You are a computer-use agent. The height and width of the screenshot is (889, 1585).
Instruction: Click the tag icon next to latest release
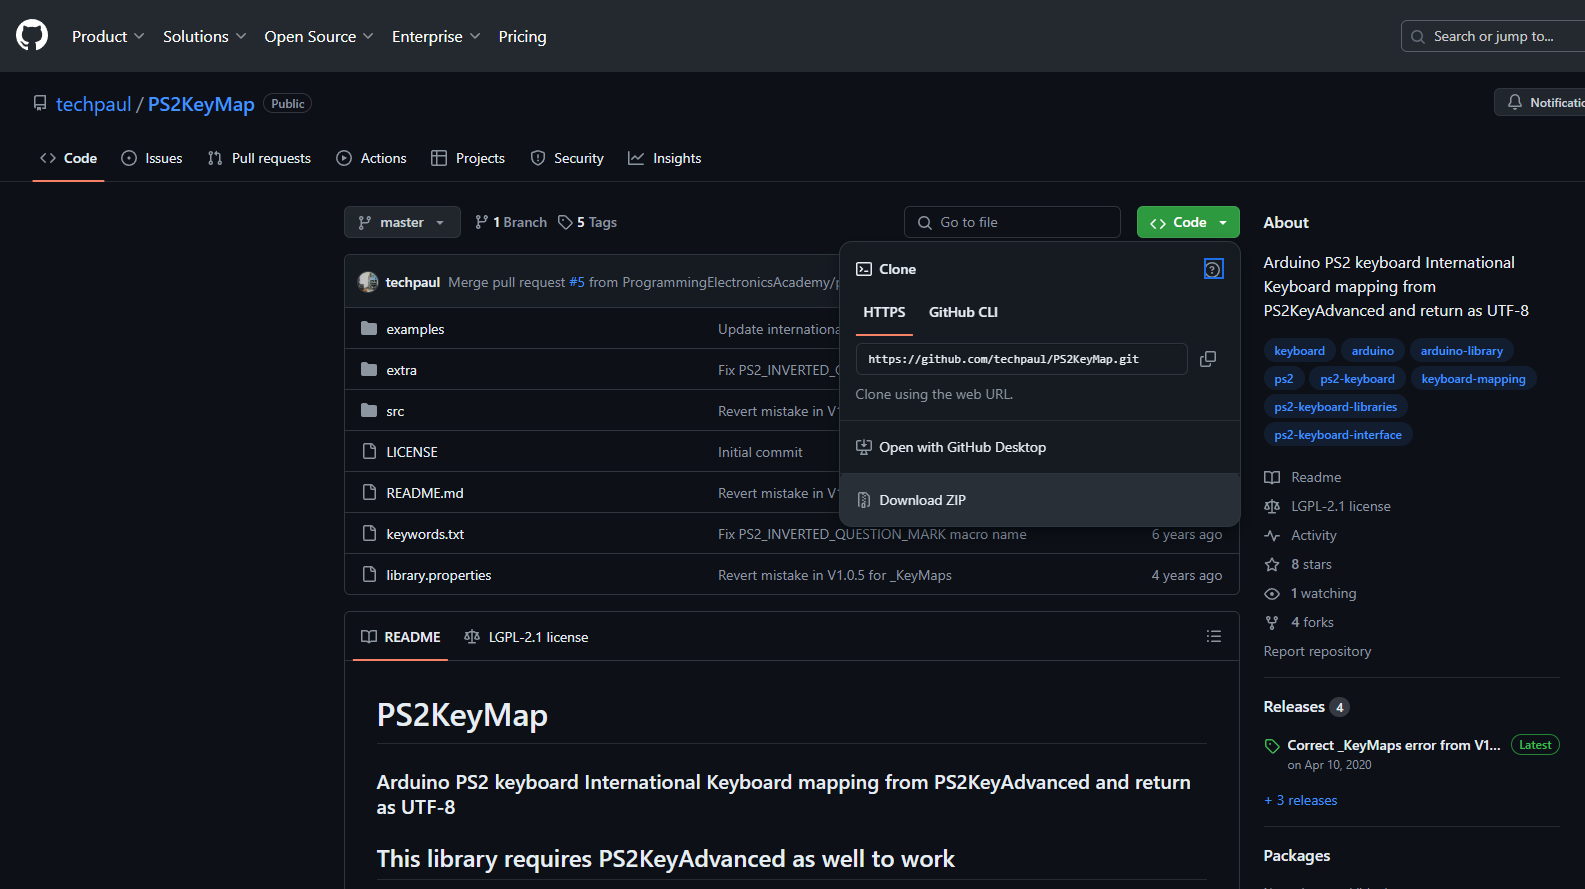click(1272, 746)
